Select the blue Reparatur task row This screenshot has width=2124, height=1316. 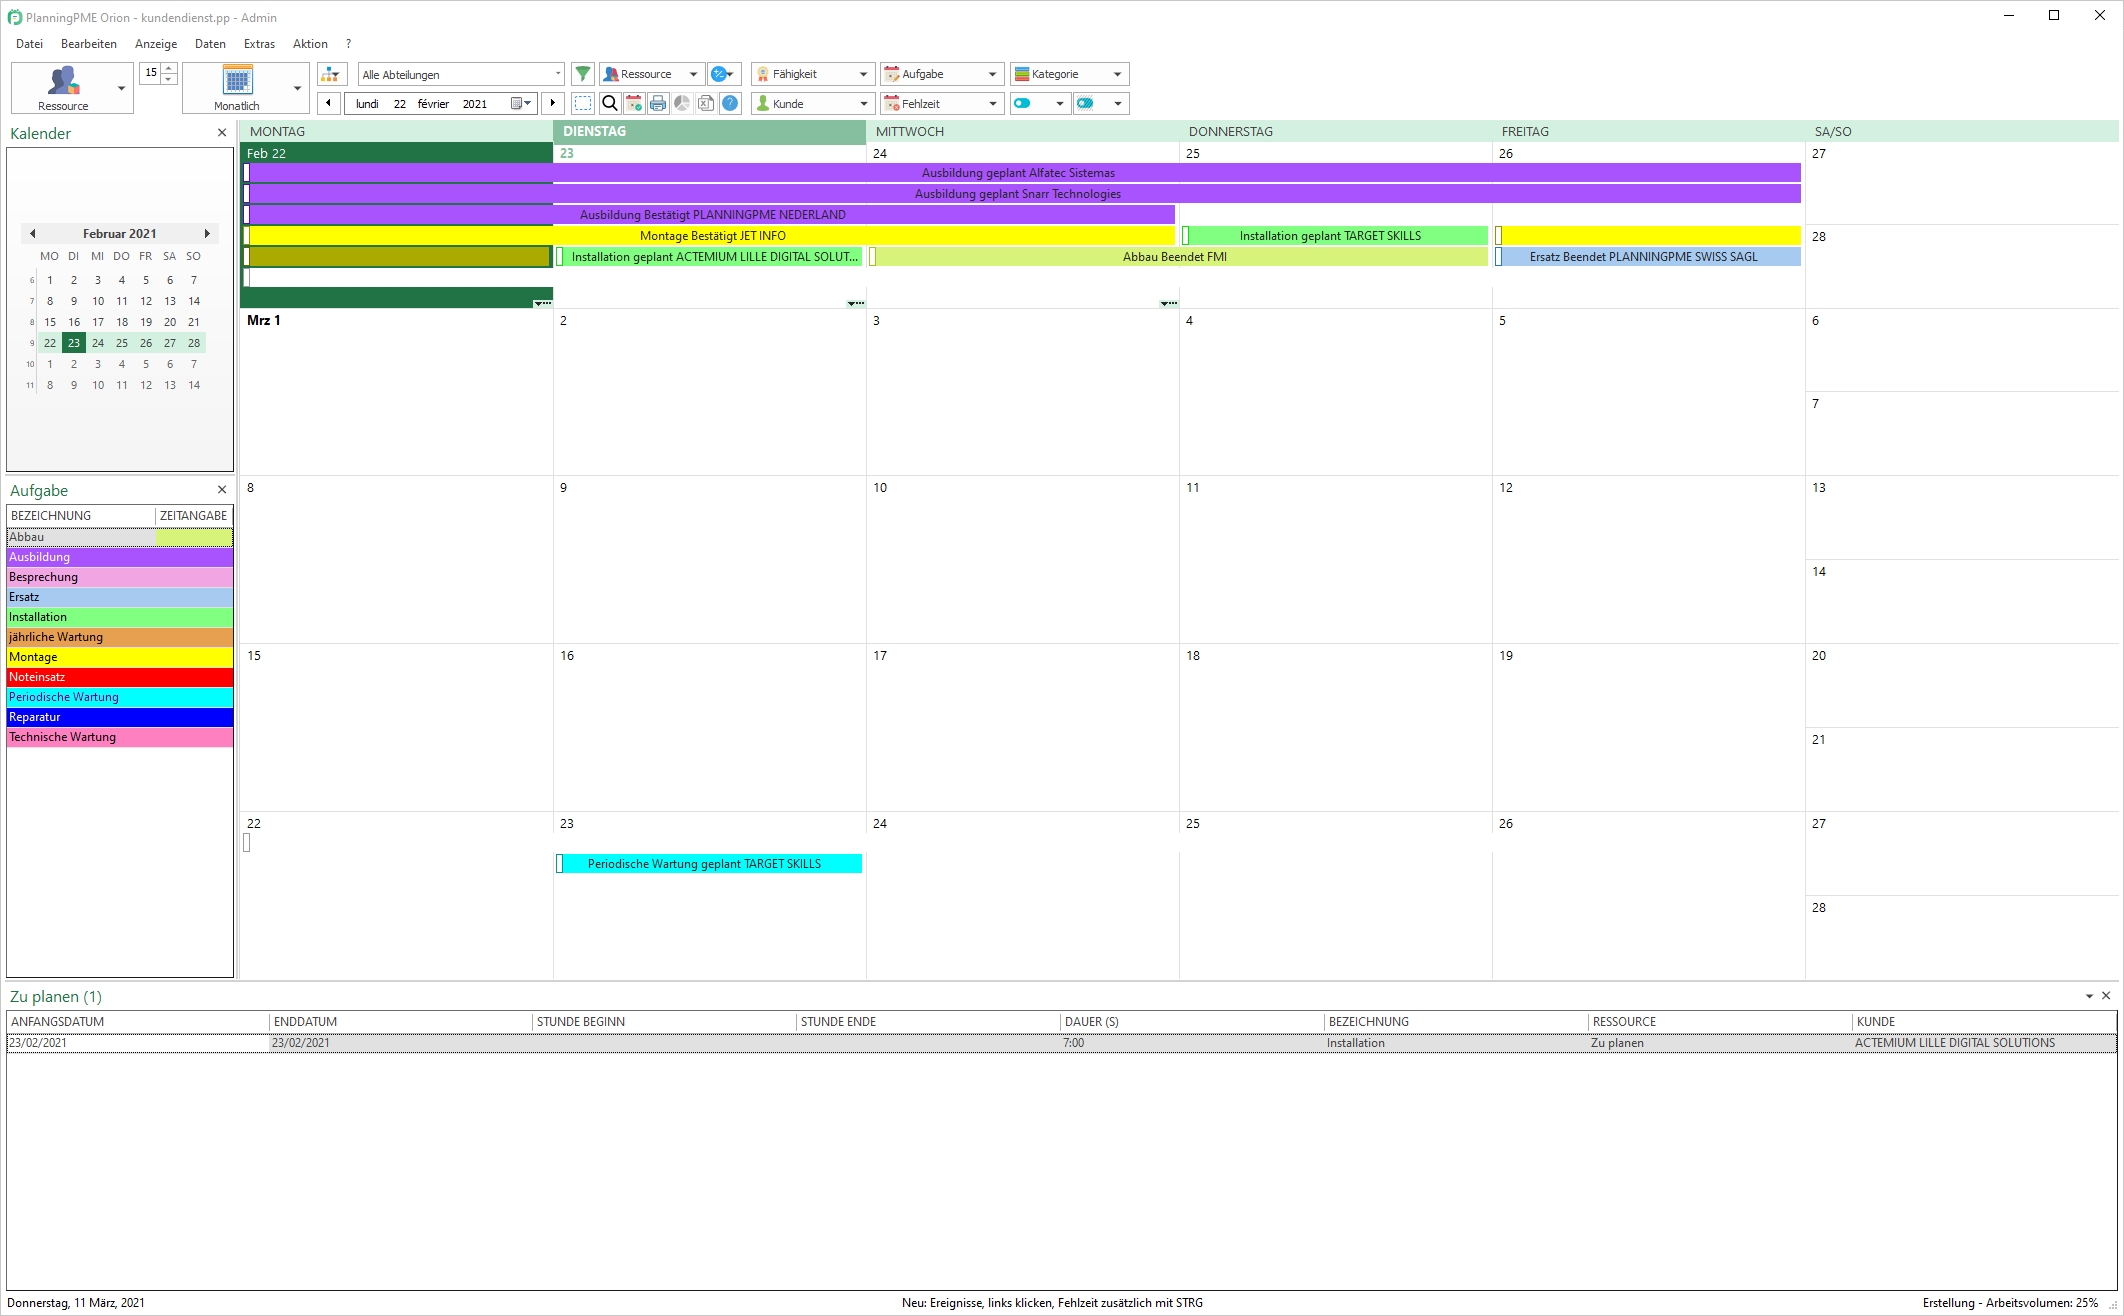[x=120, y=717]
